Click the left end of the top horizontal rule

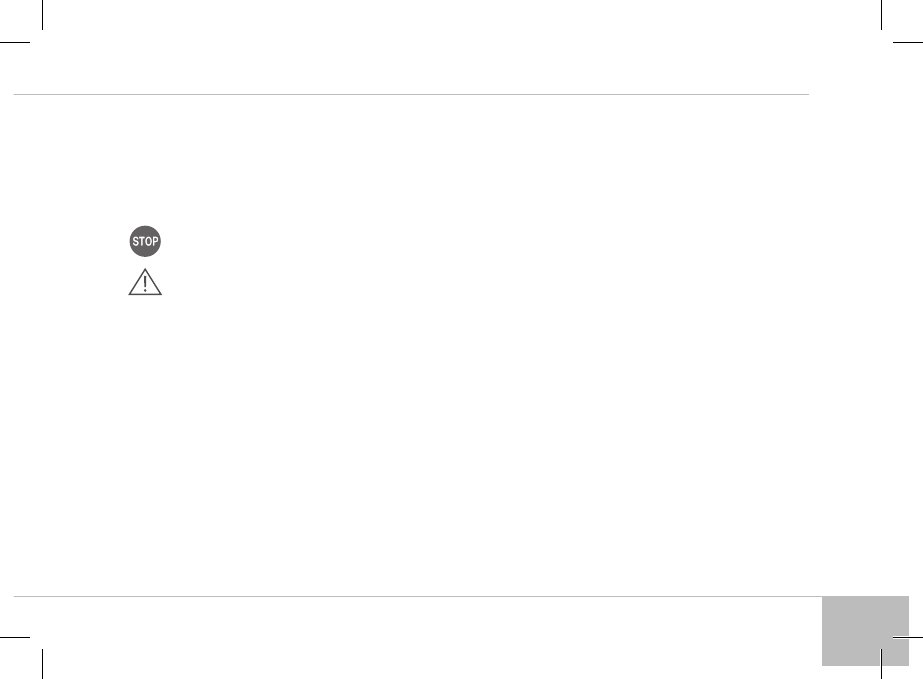click(16, 95)
